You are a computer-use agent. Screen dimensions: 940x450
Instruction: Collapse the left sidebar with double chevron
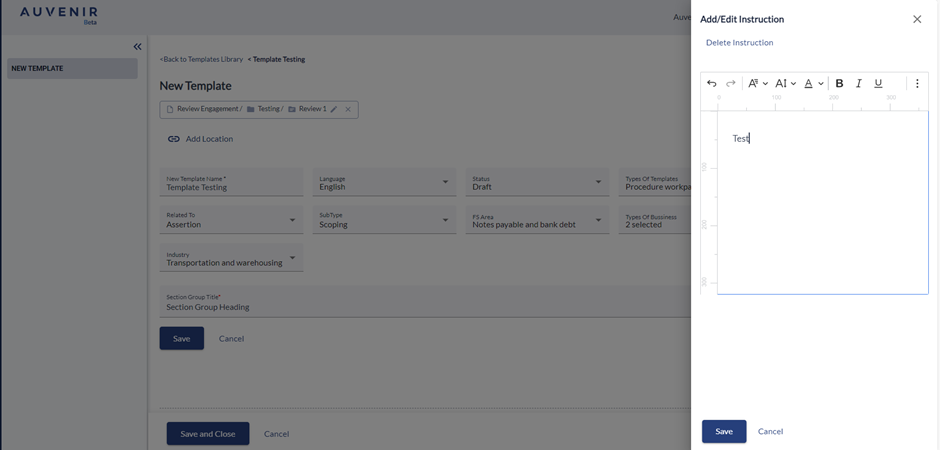click(x=137, y=47)
